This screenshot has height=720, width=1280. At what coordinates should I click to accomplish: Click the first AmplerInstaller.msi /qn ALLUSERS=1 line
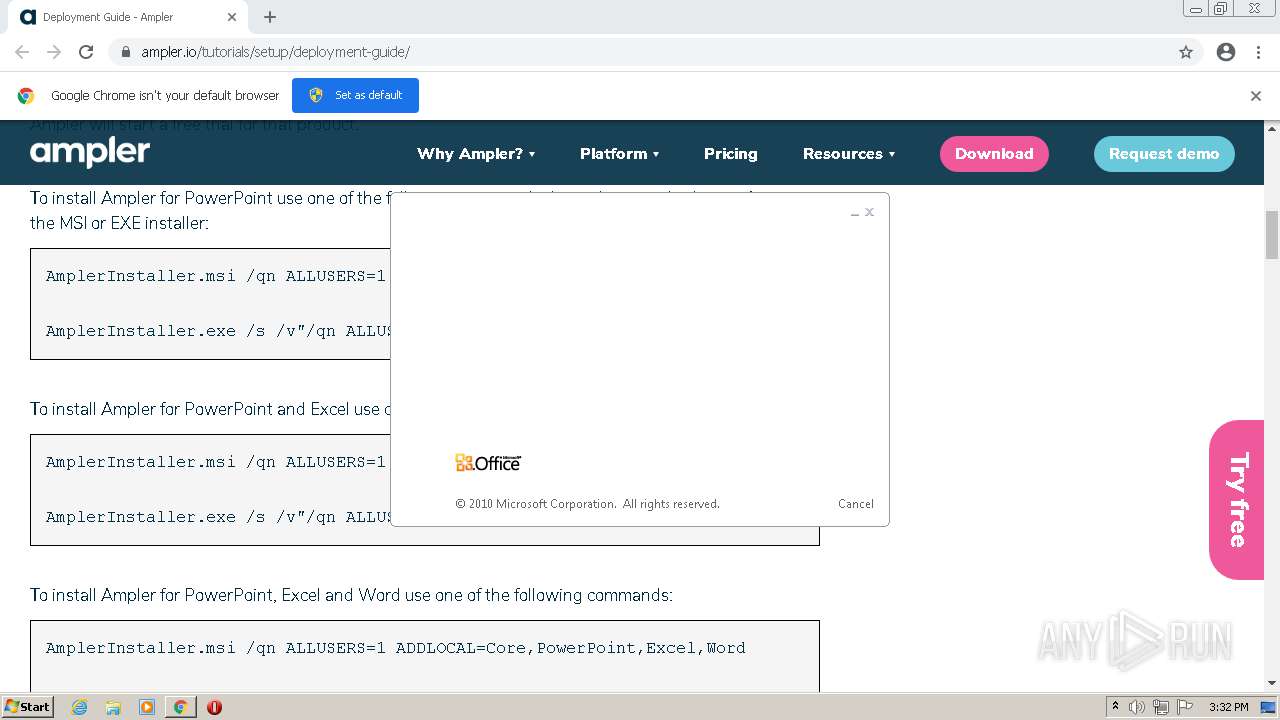pos(216,276)
